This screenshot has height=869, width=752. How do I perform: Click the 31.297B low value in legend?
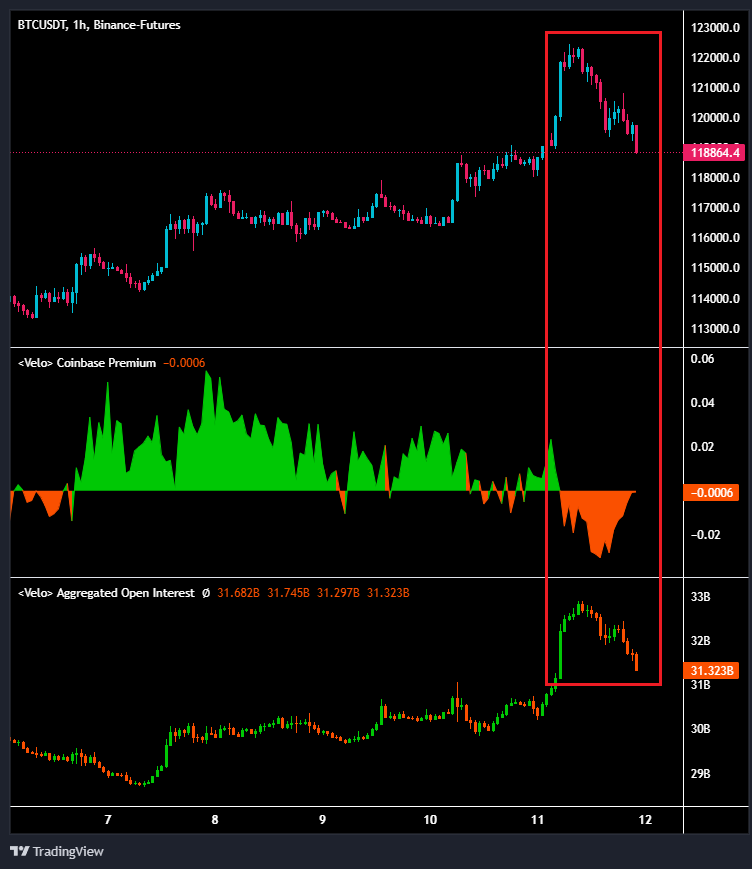[x=338, y=593]
